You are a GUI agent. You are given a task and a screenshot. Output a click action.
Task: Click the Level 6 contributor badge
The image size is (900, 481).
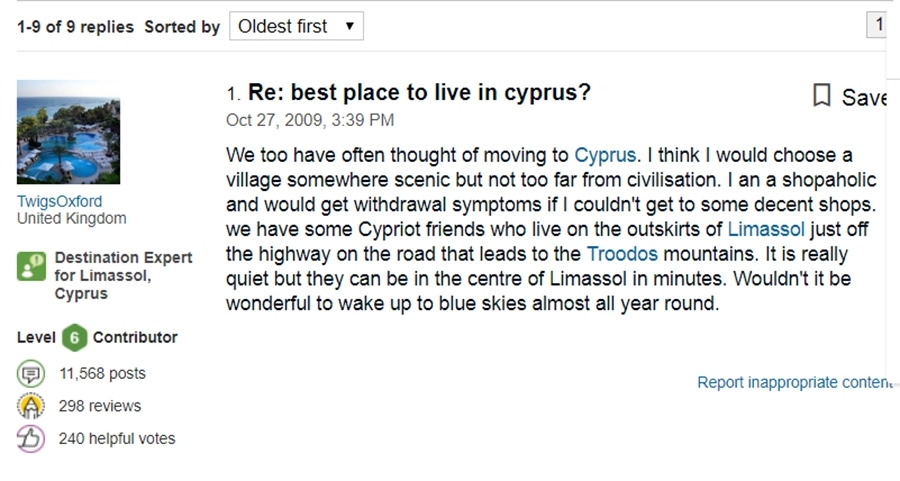pos(75,338)
